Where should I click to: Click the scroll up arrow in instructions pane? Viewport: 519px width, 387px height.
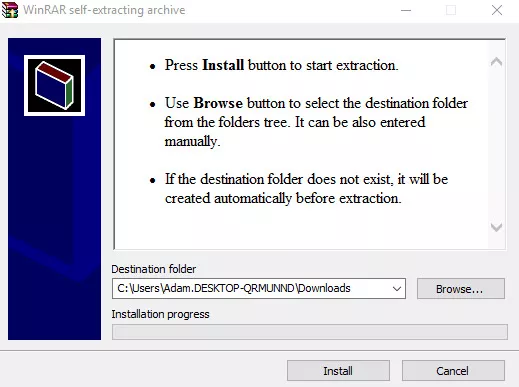tap(496, 62)
